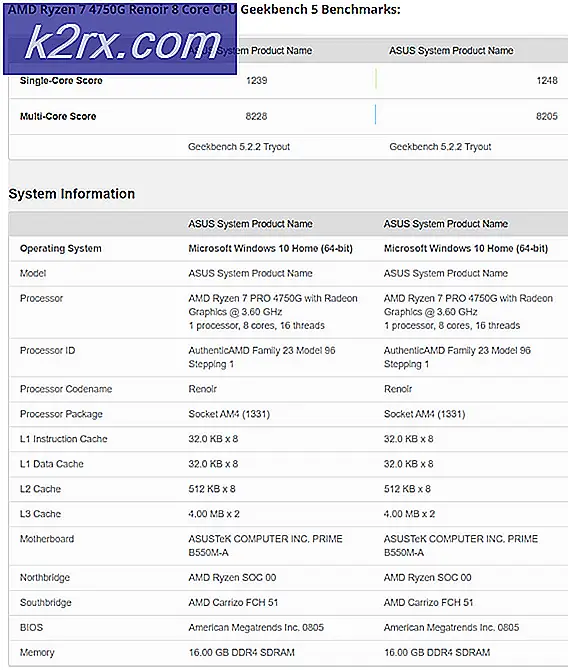Click the 8228 multi-core score value
Screen dimensions: 568x670
click(256, 116)
